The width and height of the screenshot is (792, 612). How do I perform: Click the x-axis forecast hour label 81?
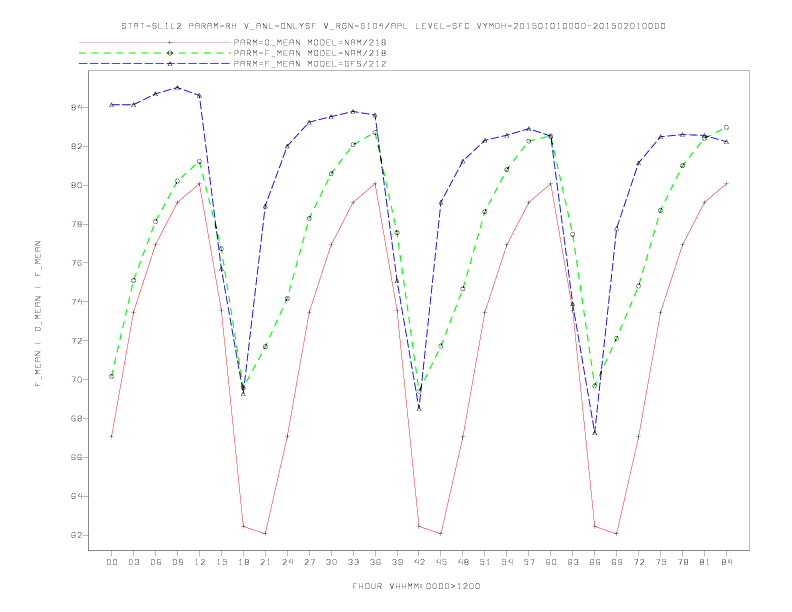(705, 562)
